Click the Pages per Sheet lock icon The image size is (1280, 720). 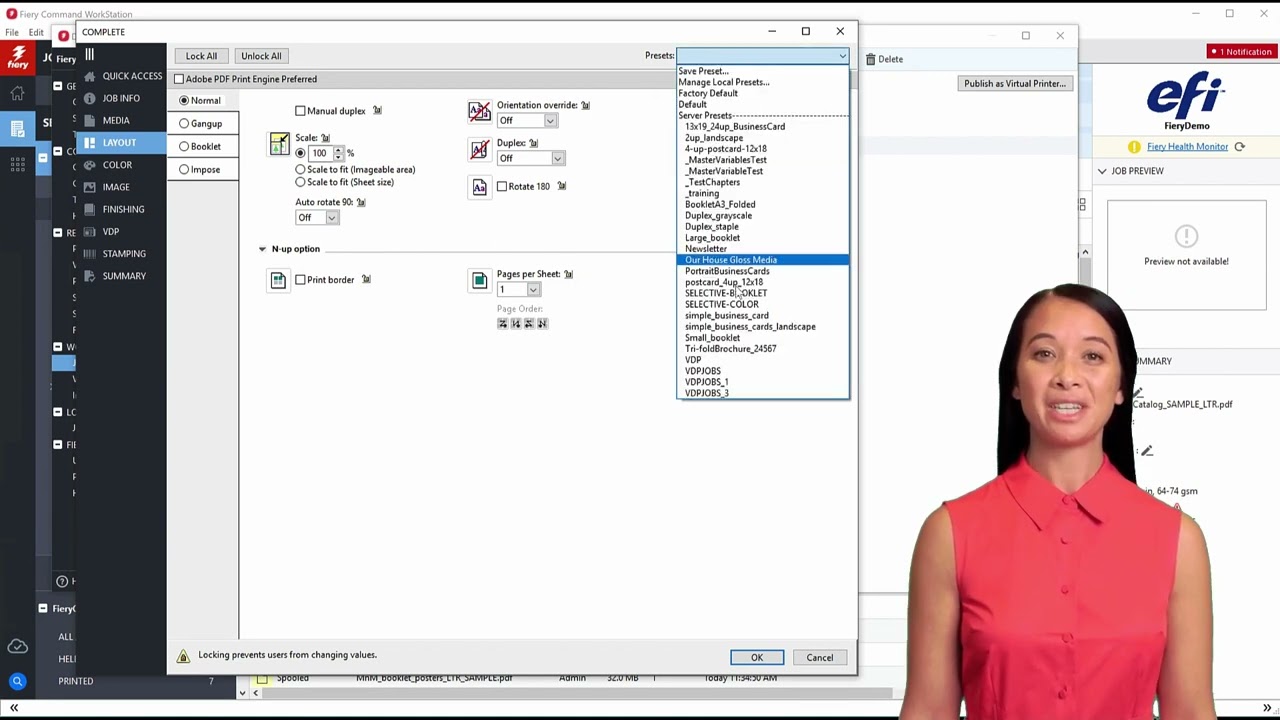pos(568,274)
